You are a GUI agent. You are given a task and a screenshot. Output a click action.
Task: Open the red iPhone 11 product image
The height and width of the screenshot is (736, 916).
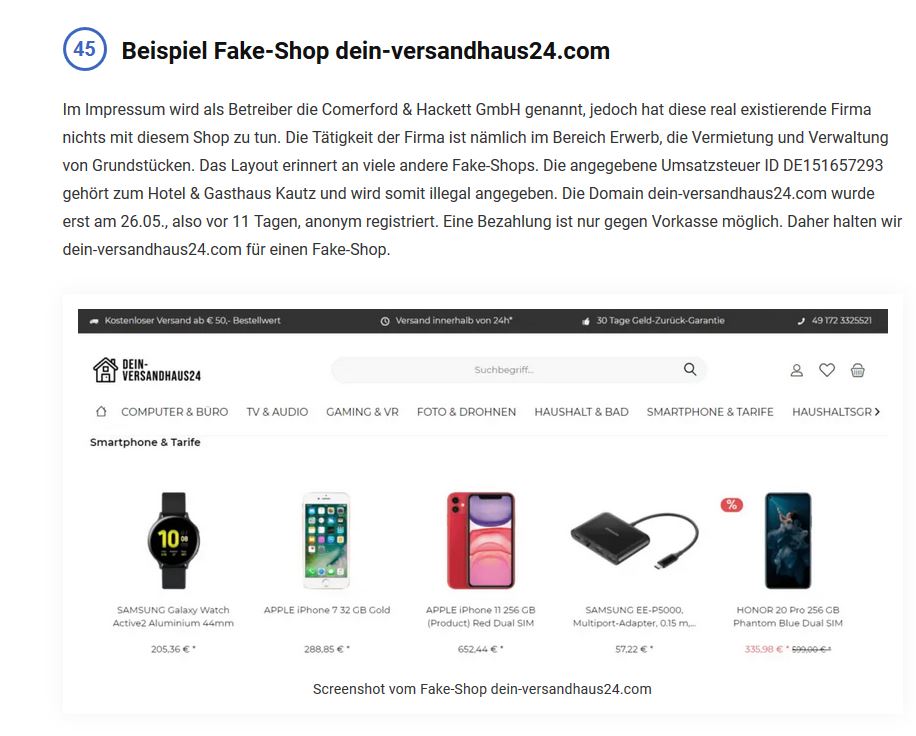point(480,540)
